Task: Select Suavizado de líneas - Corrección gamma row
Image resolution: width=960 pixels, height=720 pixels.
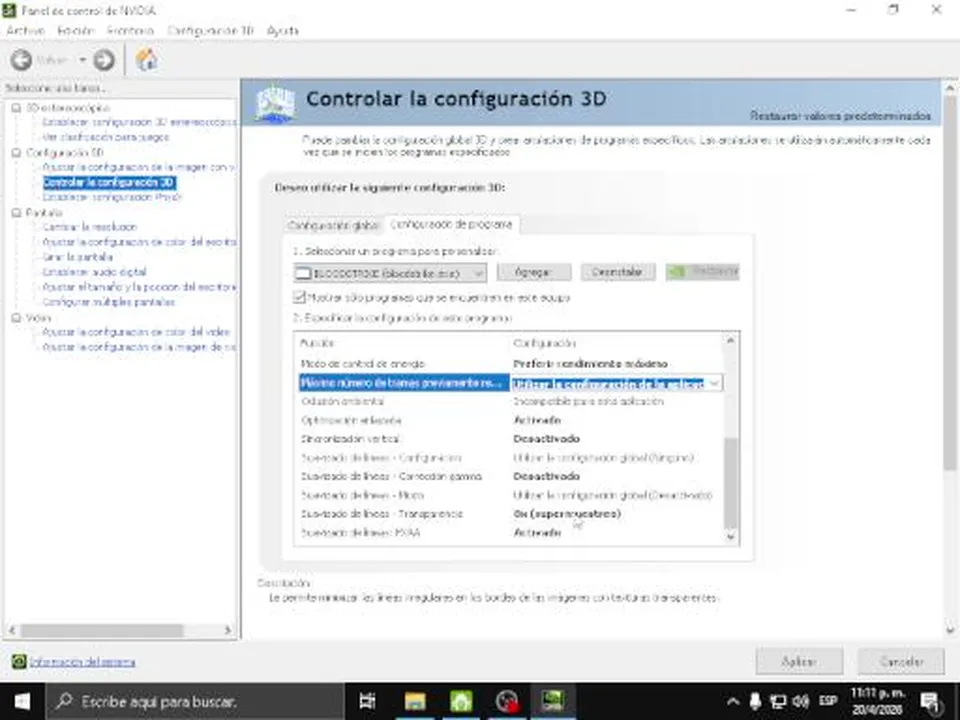Action: [509, 476]
